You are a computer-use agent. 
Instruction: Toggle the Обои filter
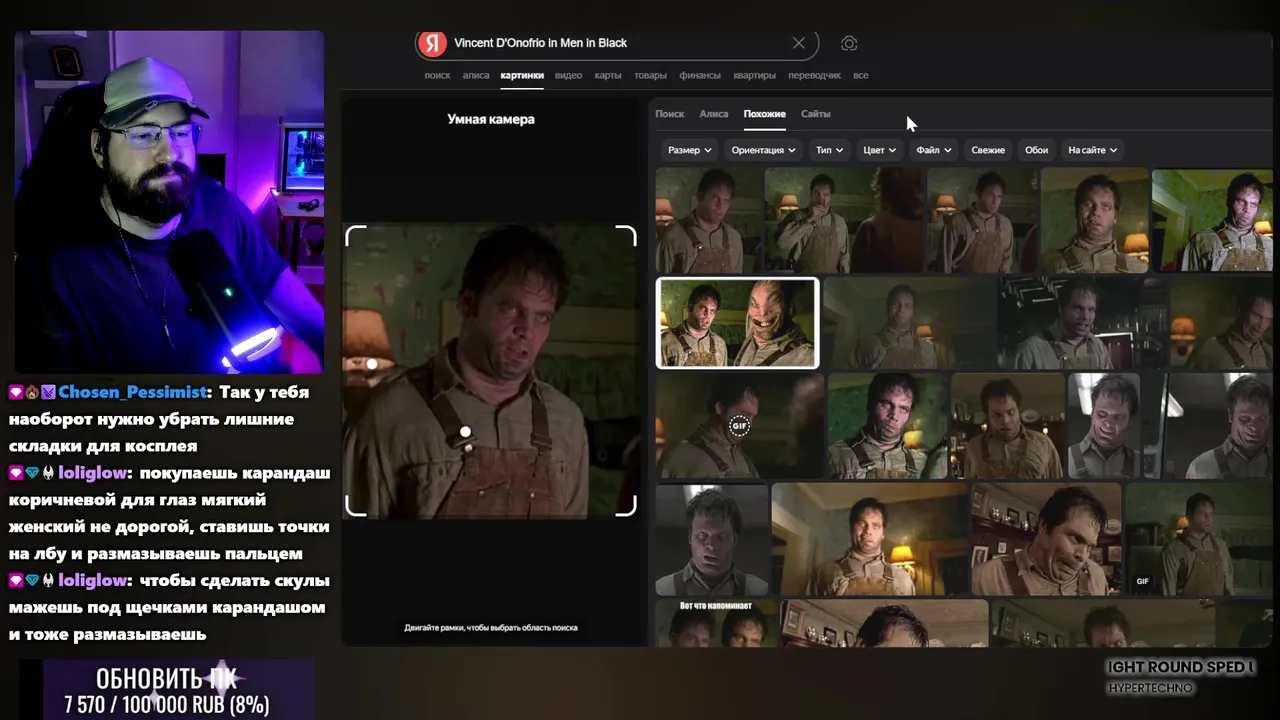tap(1036, 150)
